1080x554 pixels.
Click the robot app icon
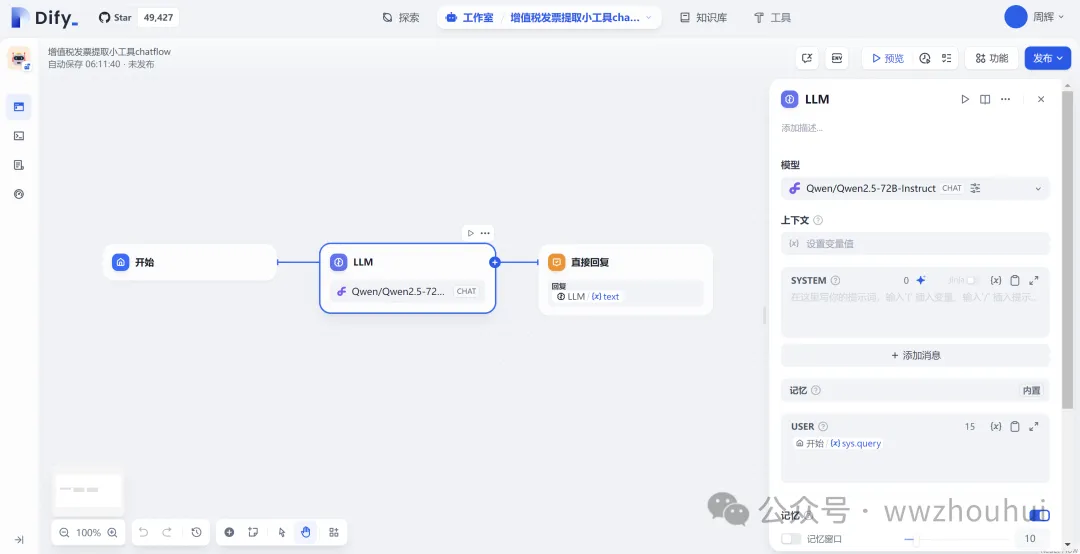tap(19, 59)
